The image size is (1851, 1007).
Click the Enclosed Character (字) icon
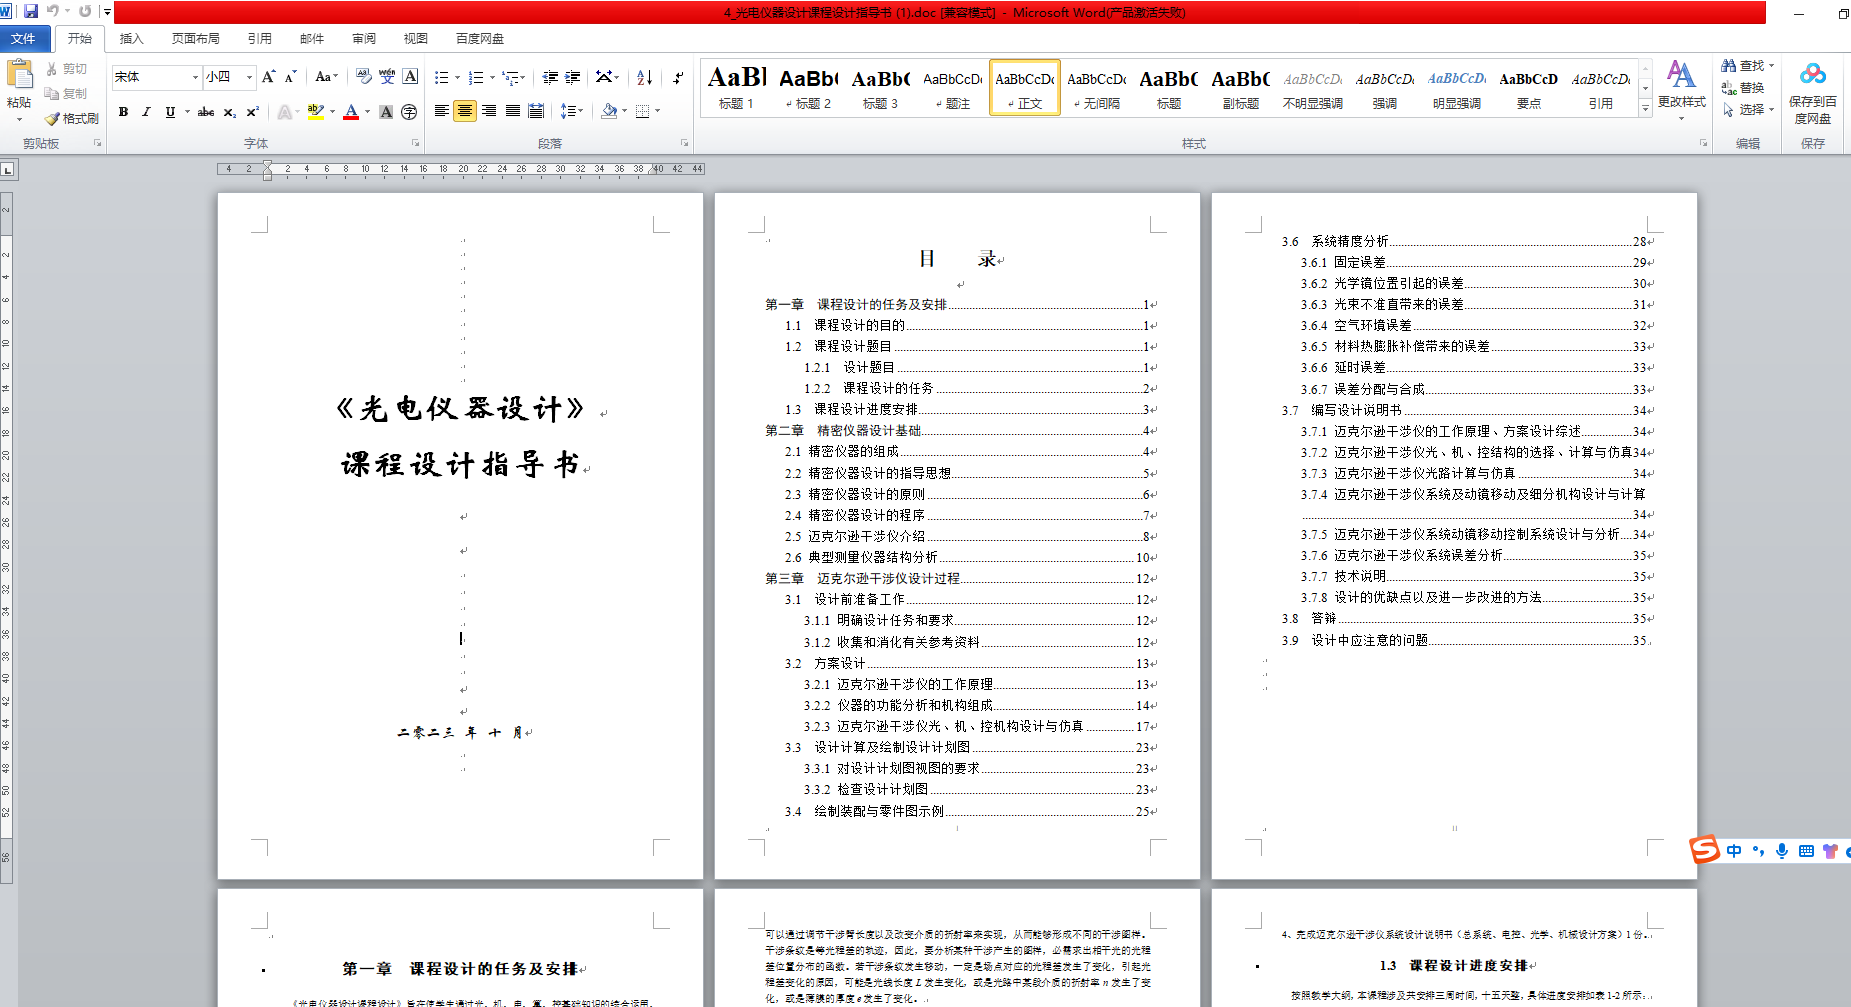(x=409, y=112)
